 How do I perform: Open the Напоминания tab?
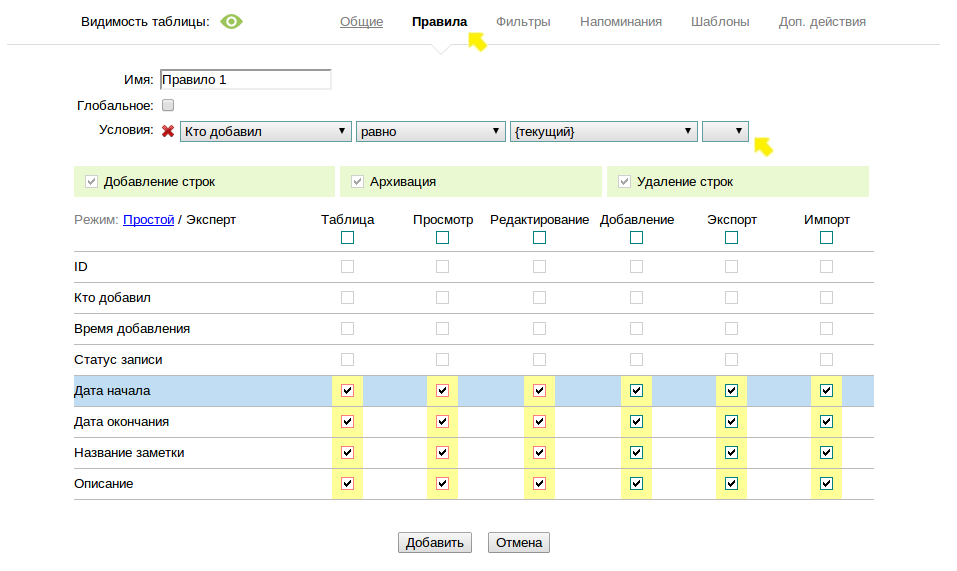[x=620, y=21]
